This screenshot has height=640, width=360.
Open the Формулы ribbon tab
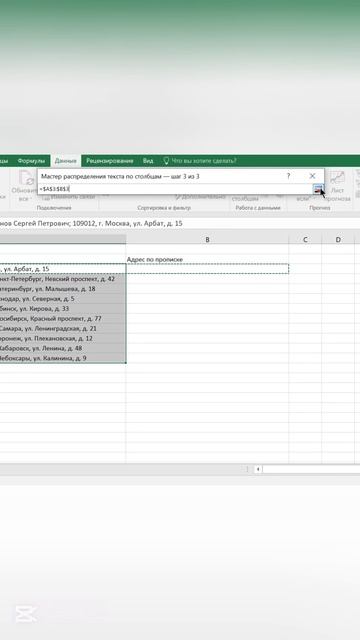(31, 161)
